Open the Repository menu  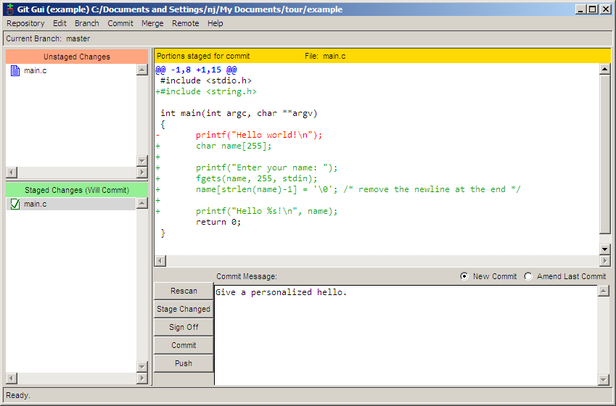pyautogui.click(x=26, y=22)
